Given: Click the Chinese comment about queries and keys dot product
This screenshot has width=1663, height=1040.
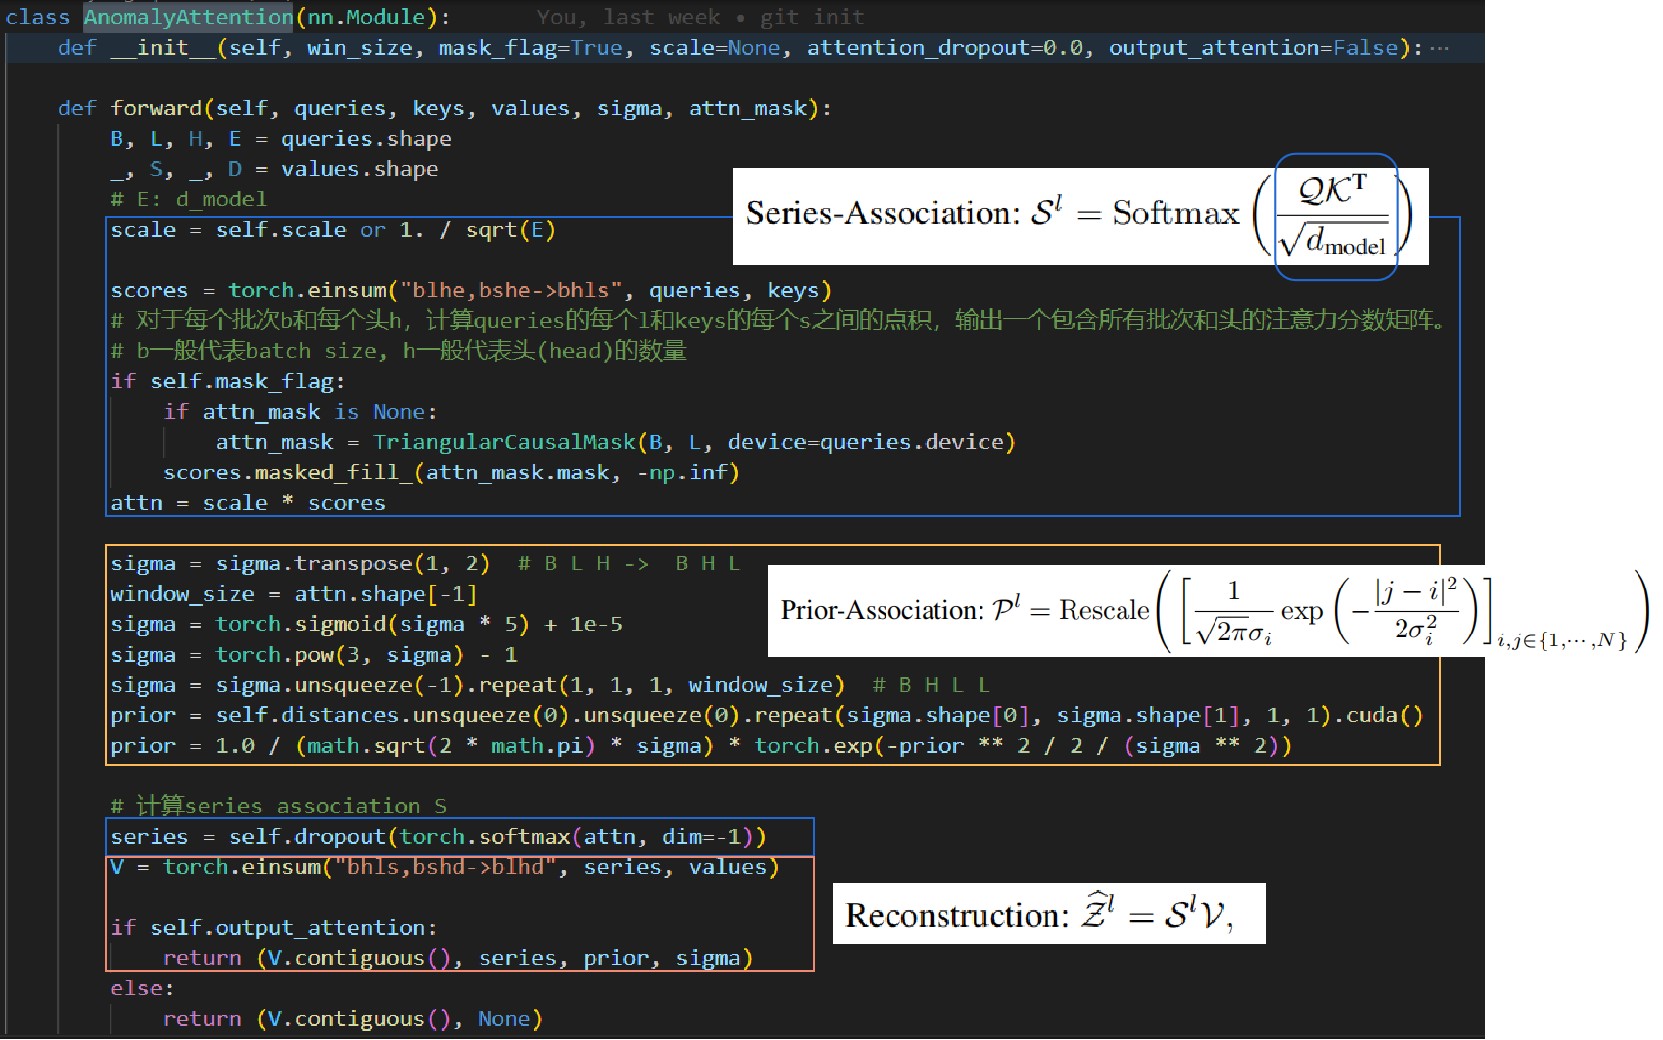Looking at the screenshot, I should pos(778,320).
